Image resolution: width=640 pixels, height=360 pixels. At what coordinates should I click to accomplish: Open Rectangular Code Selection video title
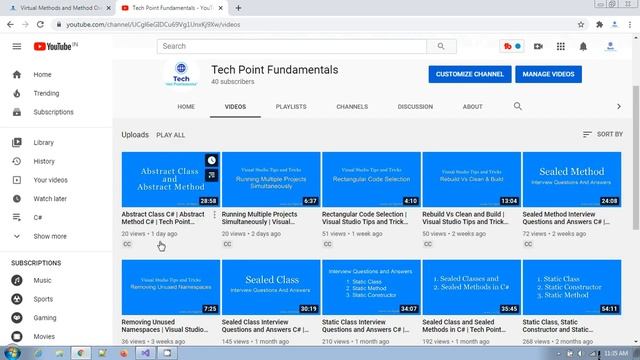pyautogui.click(x=365, y=218)
